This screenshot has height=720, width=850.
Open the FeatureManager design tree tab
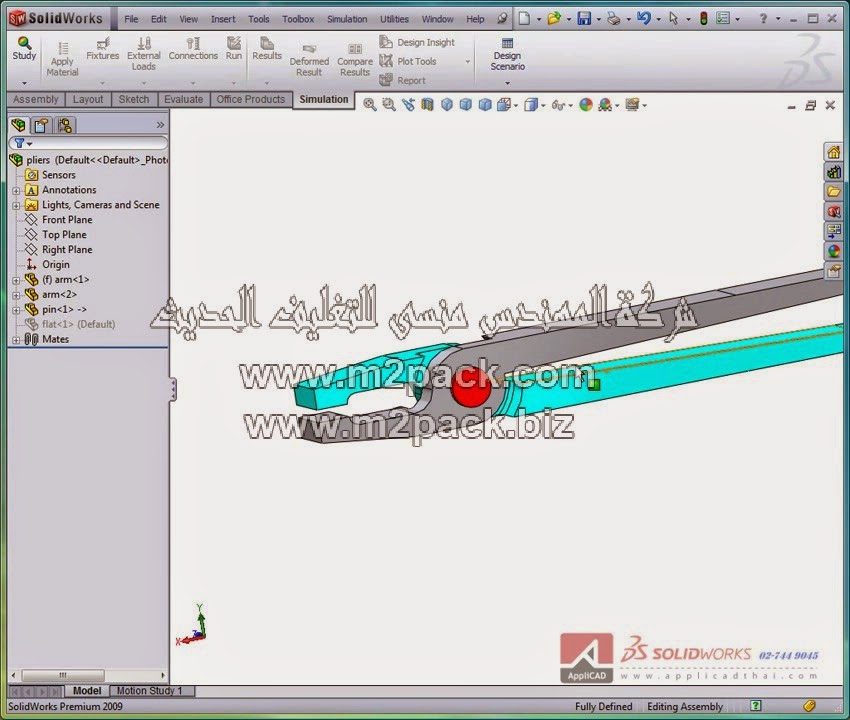click(18, 125)
